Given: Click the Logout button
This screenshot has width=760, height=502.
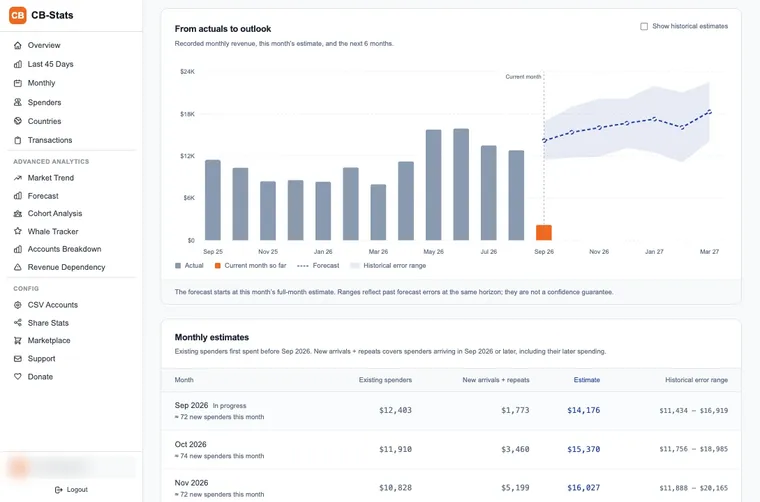Looking at the screenshot, I should click(71, 490).
